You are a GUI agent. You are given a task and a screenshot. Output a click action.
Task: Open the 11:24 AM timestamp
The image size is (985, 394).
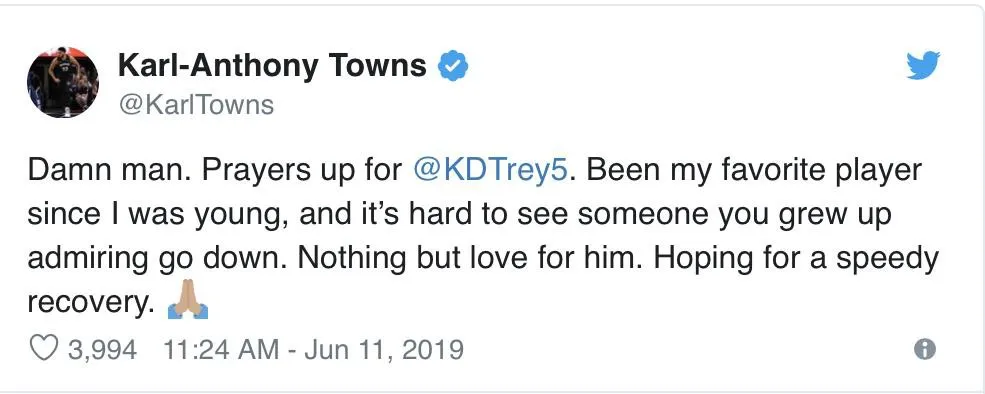click(x=220, y=349)
